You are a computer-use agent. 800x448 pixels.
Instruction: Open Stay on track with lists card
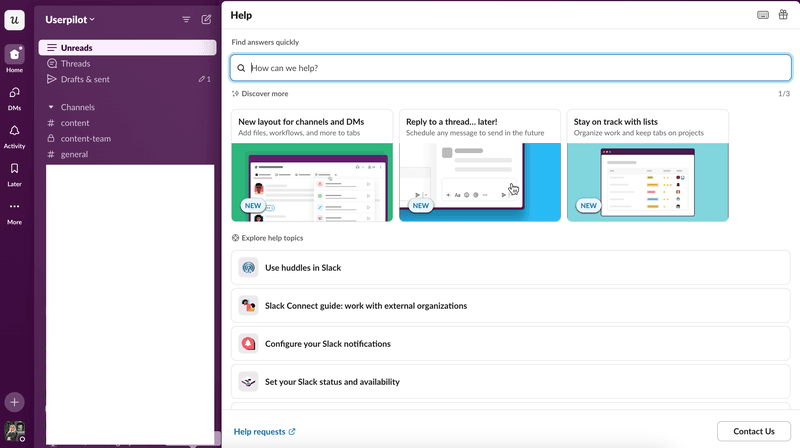(647, 165)
